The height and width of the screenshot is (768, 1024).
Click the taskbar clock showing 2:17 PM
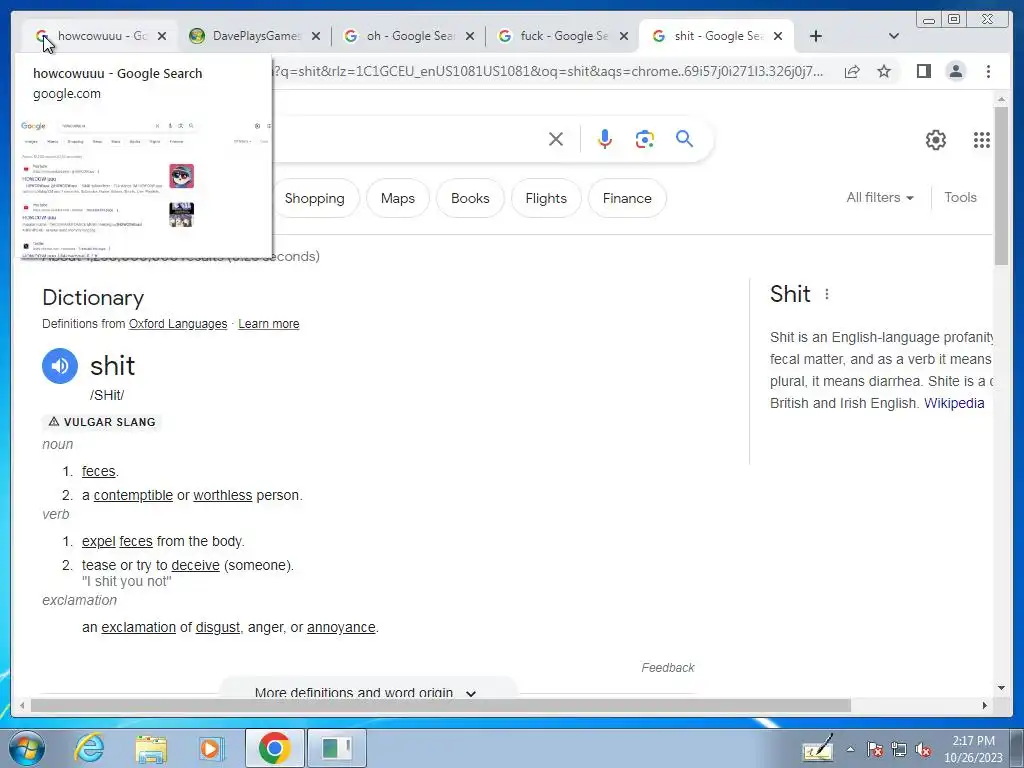973,749
